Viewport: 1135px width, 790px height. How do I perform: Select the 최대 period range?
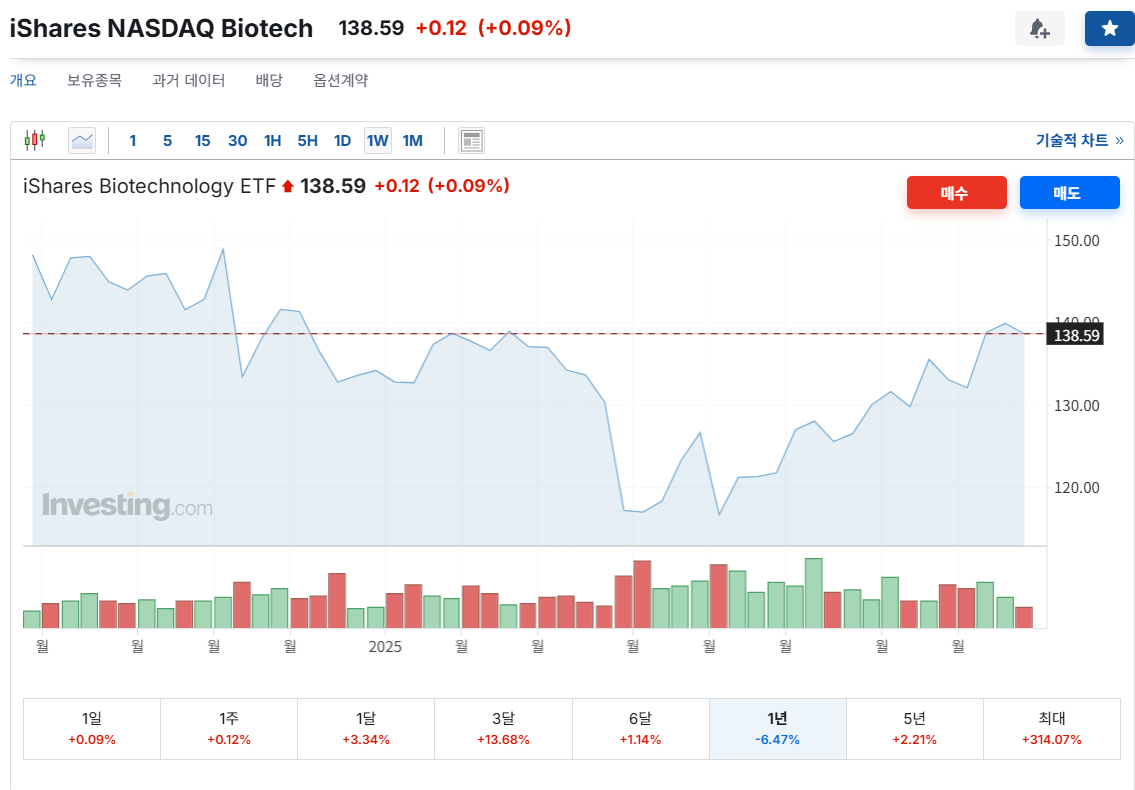point(1052,728)
